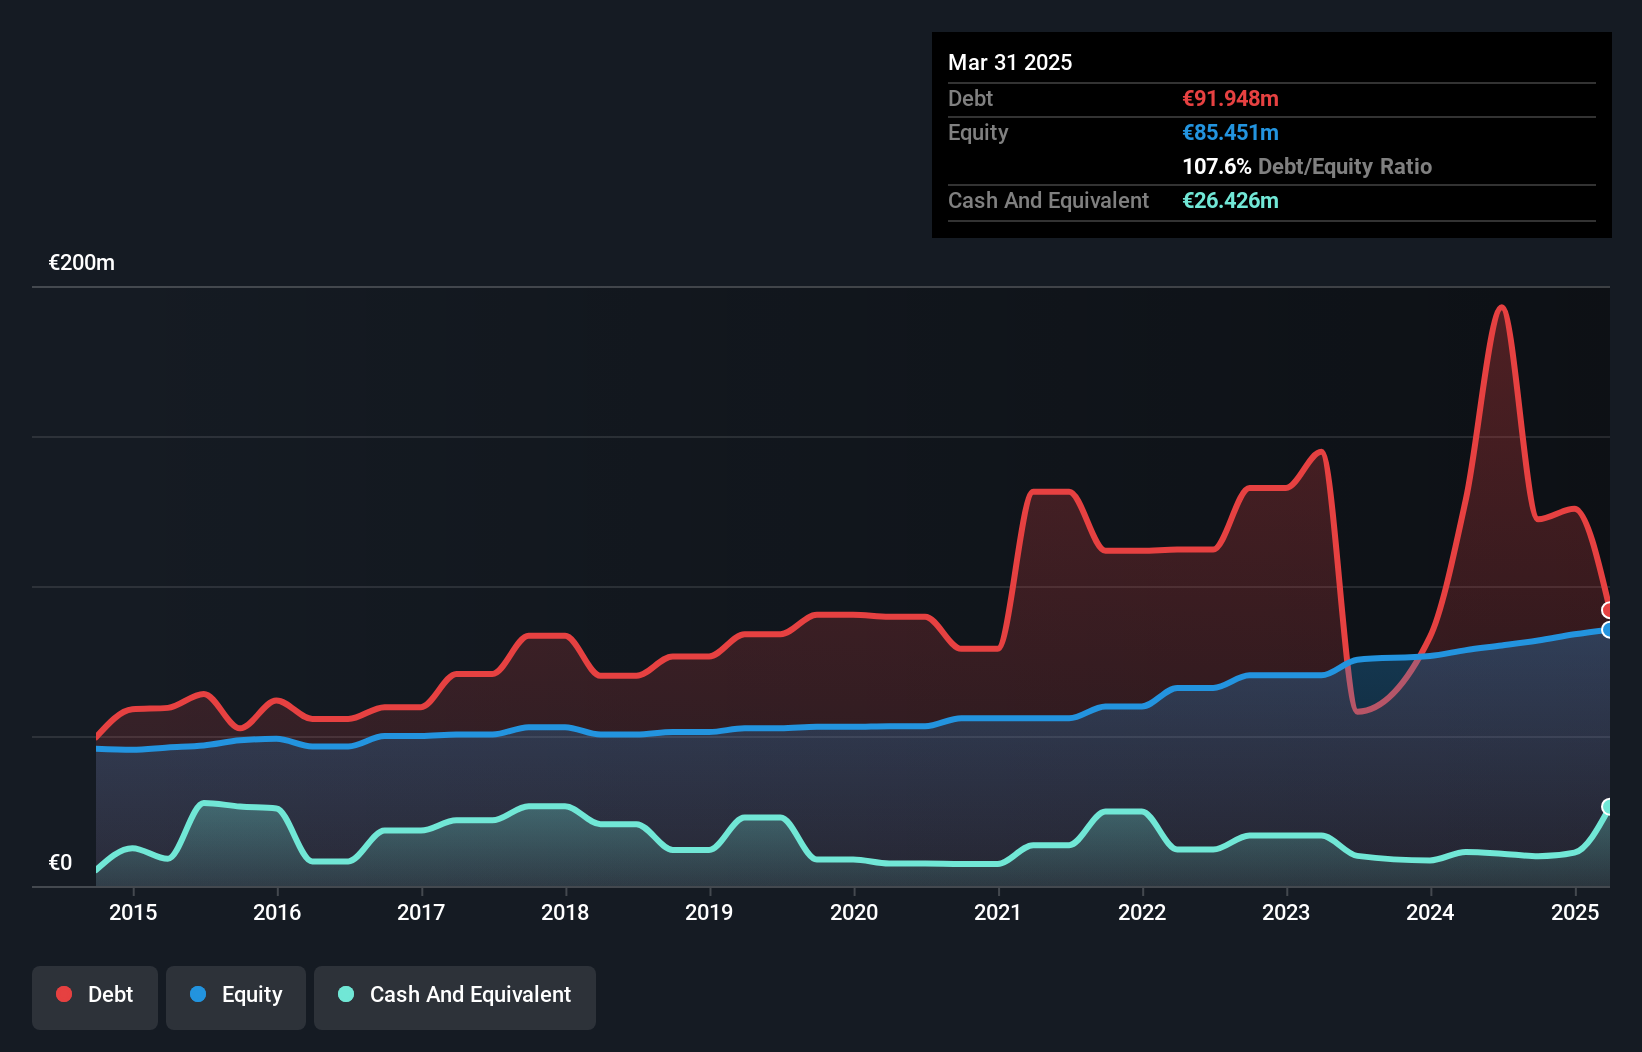Click the blue Equity legend dot
Viewport: 1642px width, 1052px height.
coord(198,994)
